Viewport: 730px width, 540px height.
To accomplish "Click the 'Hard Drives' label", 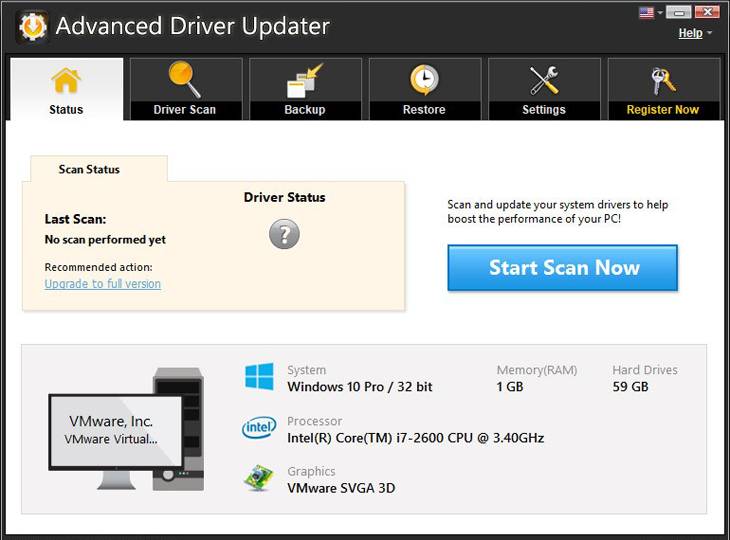I will click(x=645, y=370).
